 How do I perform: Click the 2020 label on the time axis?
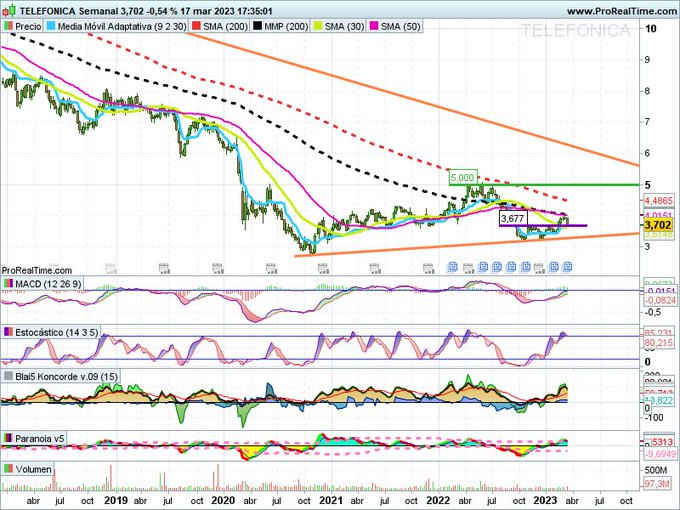click(x=223, y=500)
